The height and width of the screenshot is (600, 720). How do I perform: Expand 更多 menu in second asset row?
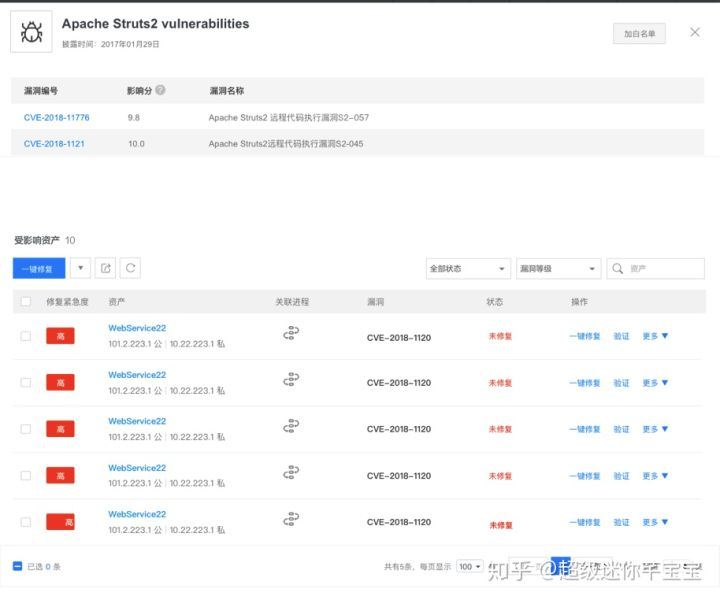point(655,383)
